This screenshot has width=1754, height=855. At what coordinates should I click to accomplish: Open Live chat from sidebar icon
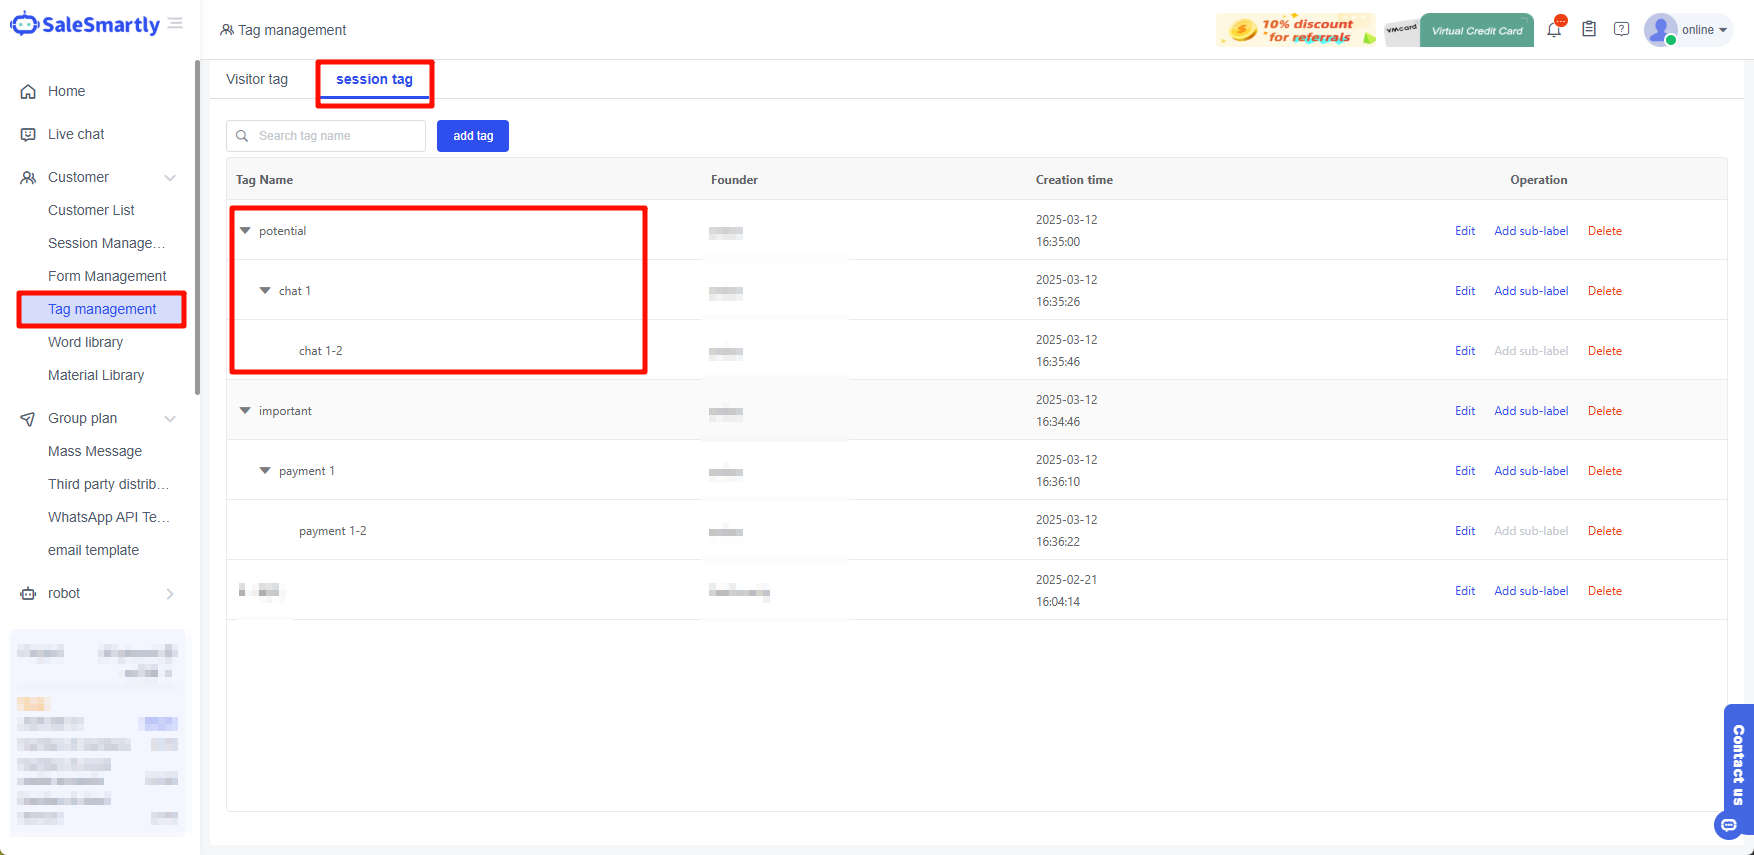(x=28, y=135)
